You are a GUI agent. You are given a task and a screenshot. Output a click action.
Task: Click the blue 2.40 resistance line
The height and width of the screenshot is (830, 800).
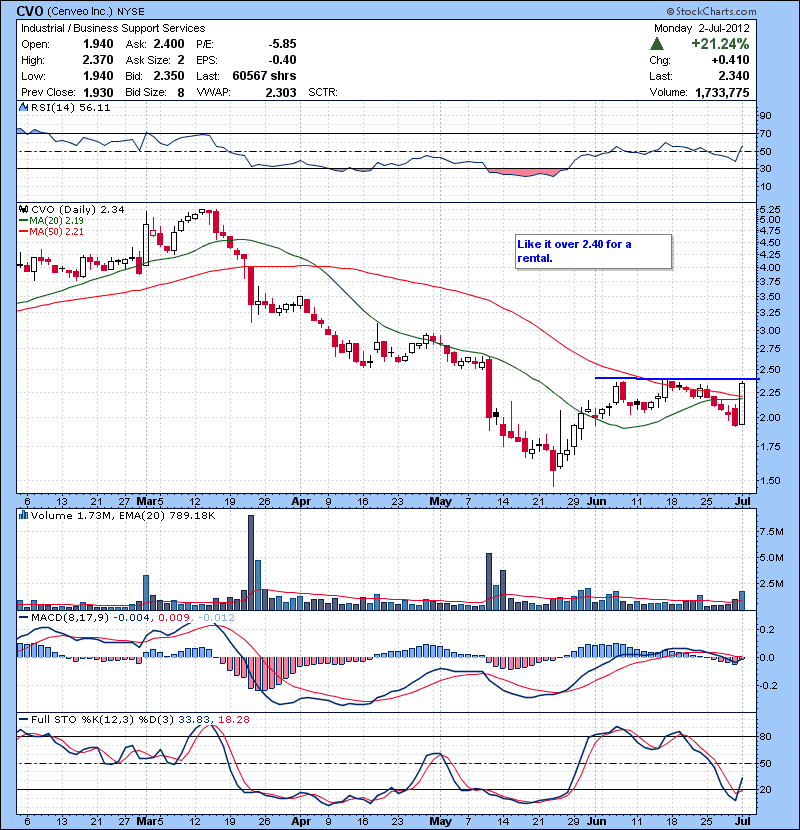click(x=677, y=378)
